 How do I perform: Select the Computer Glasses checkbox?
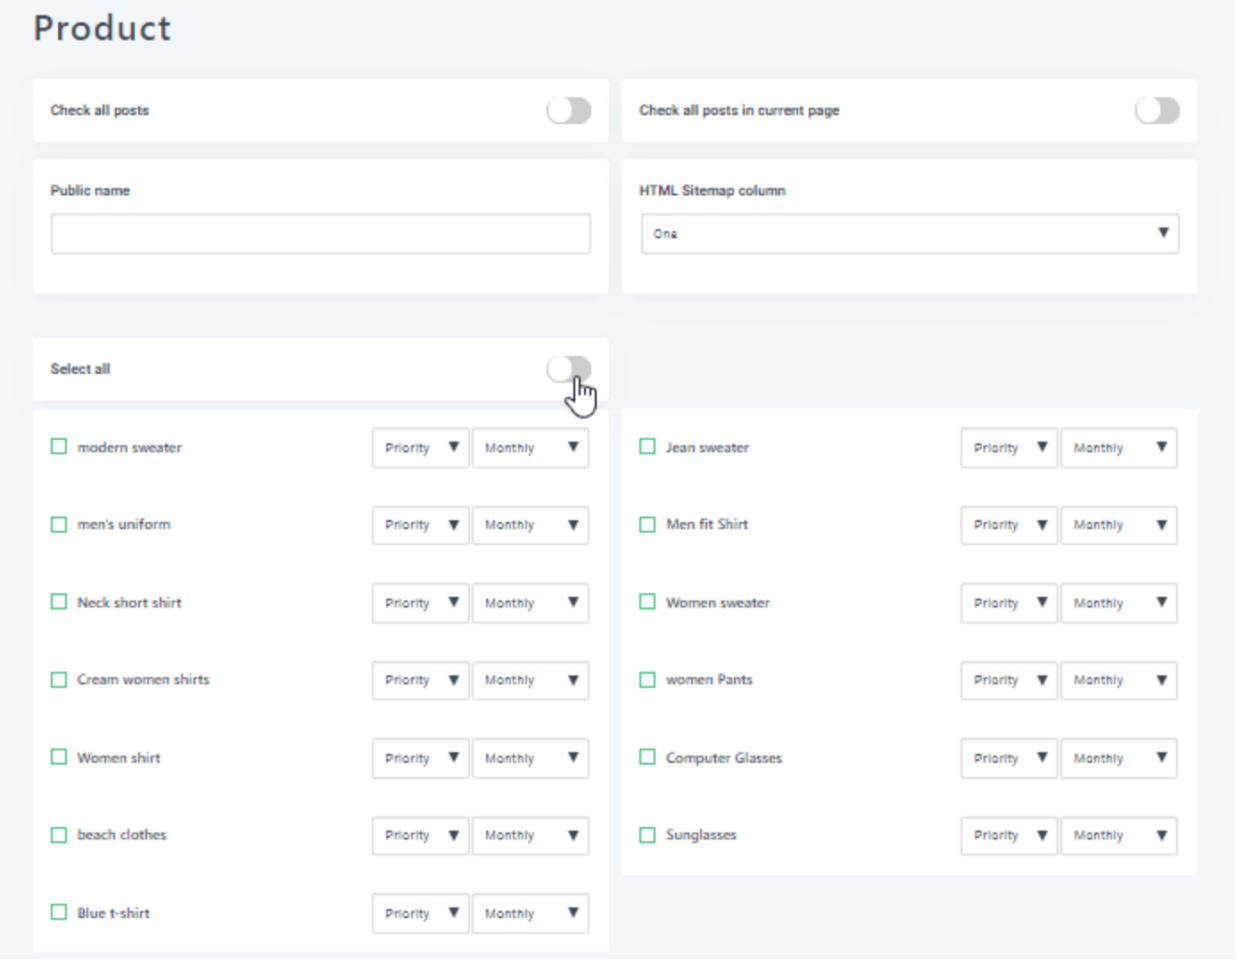[x=647, y=757]
